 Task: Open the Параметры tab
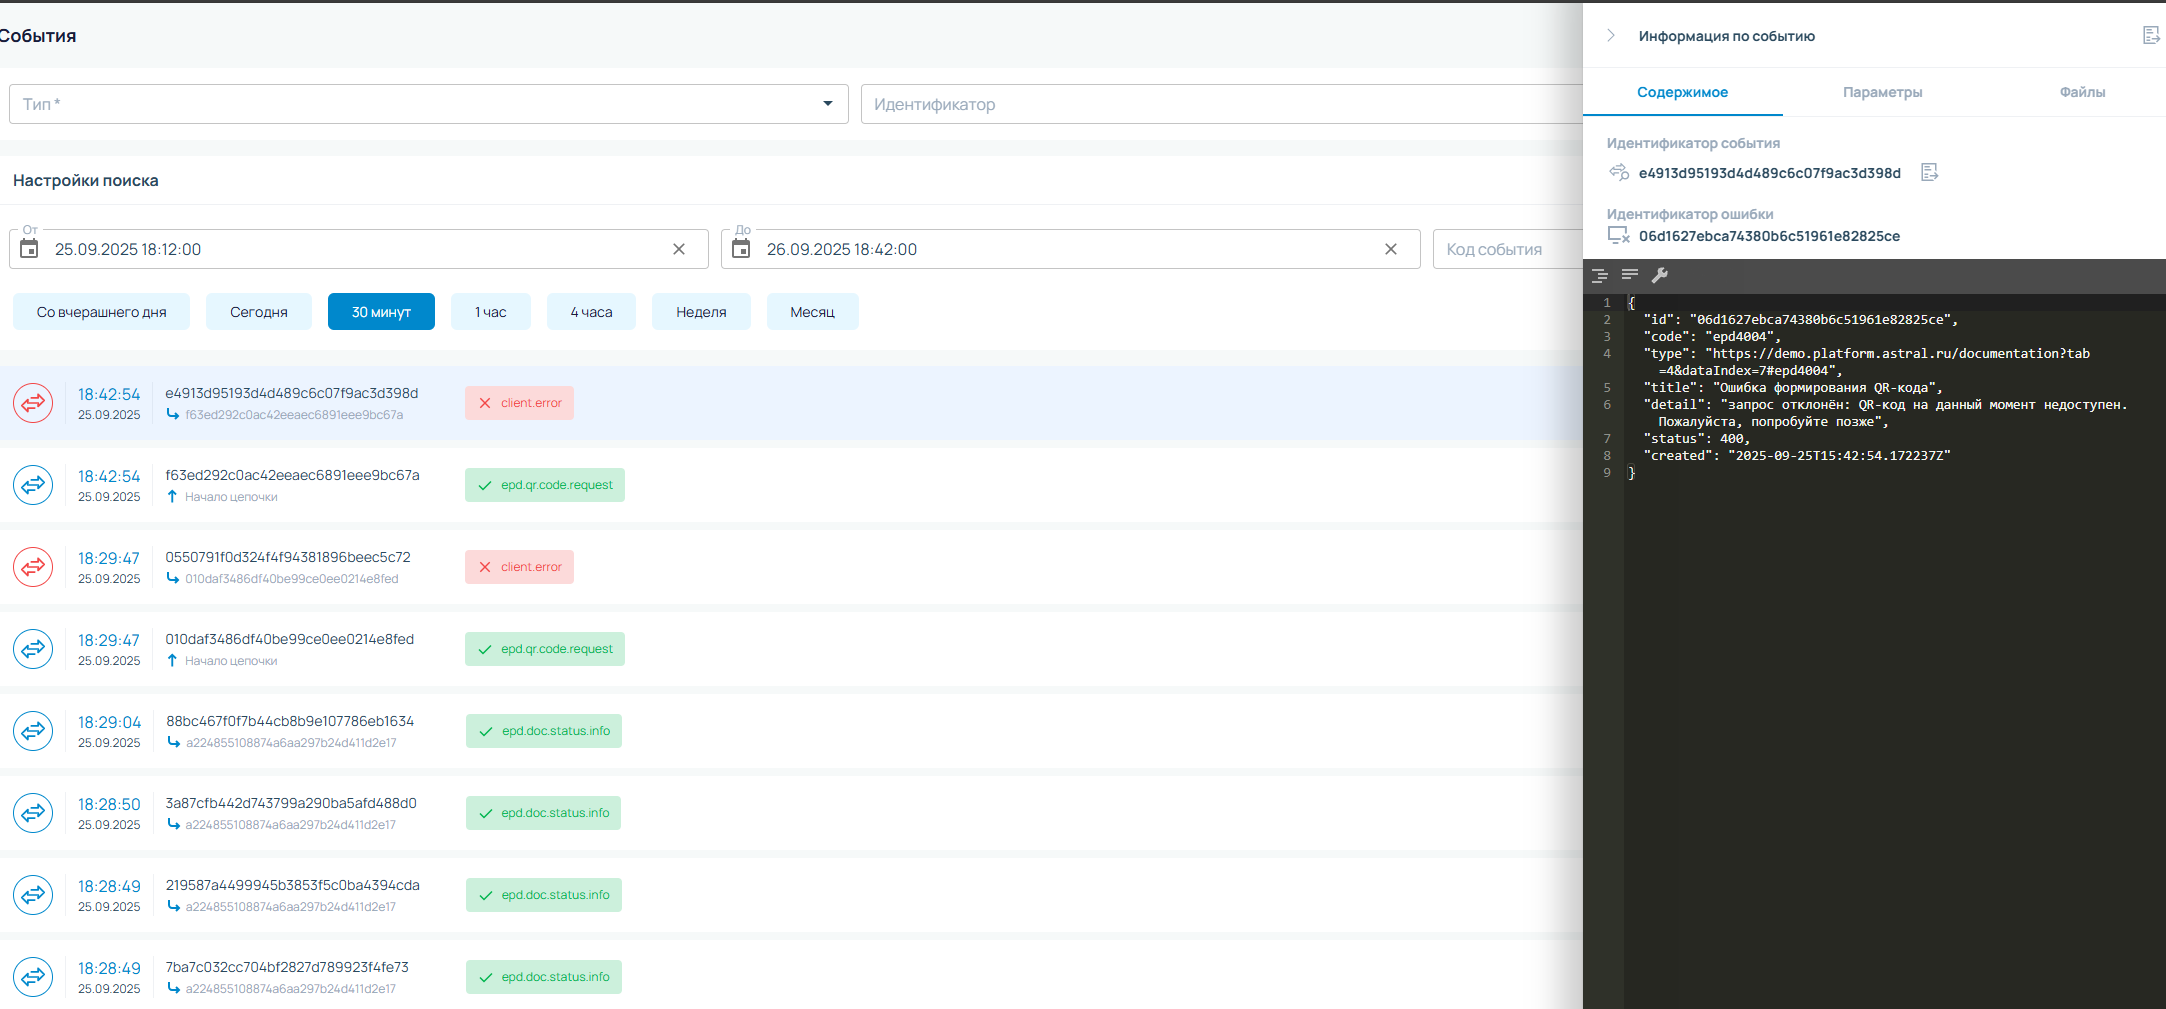click(x=1882, y=92)
